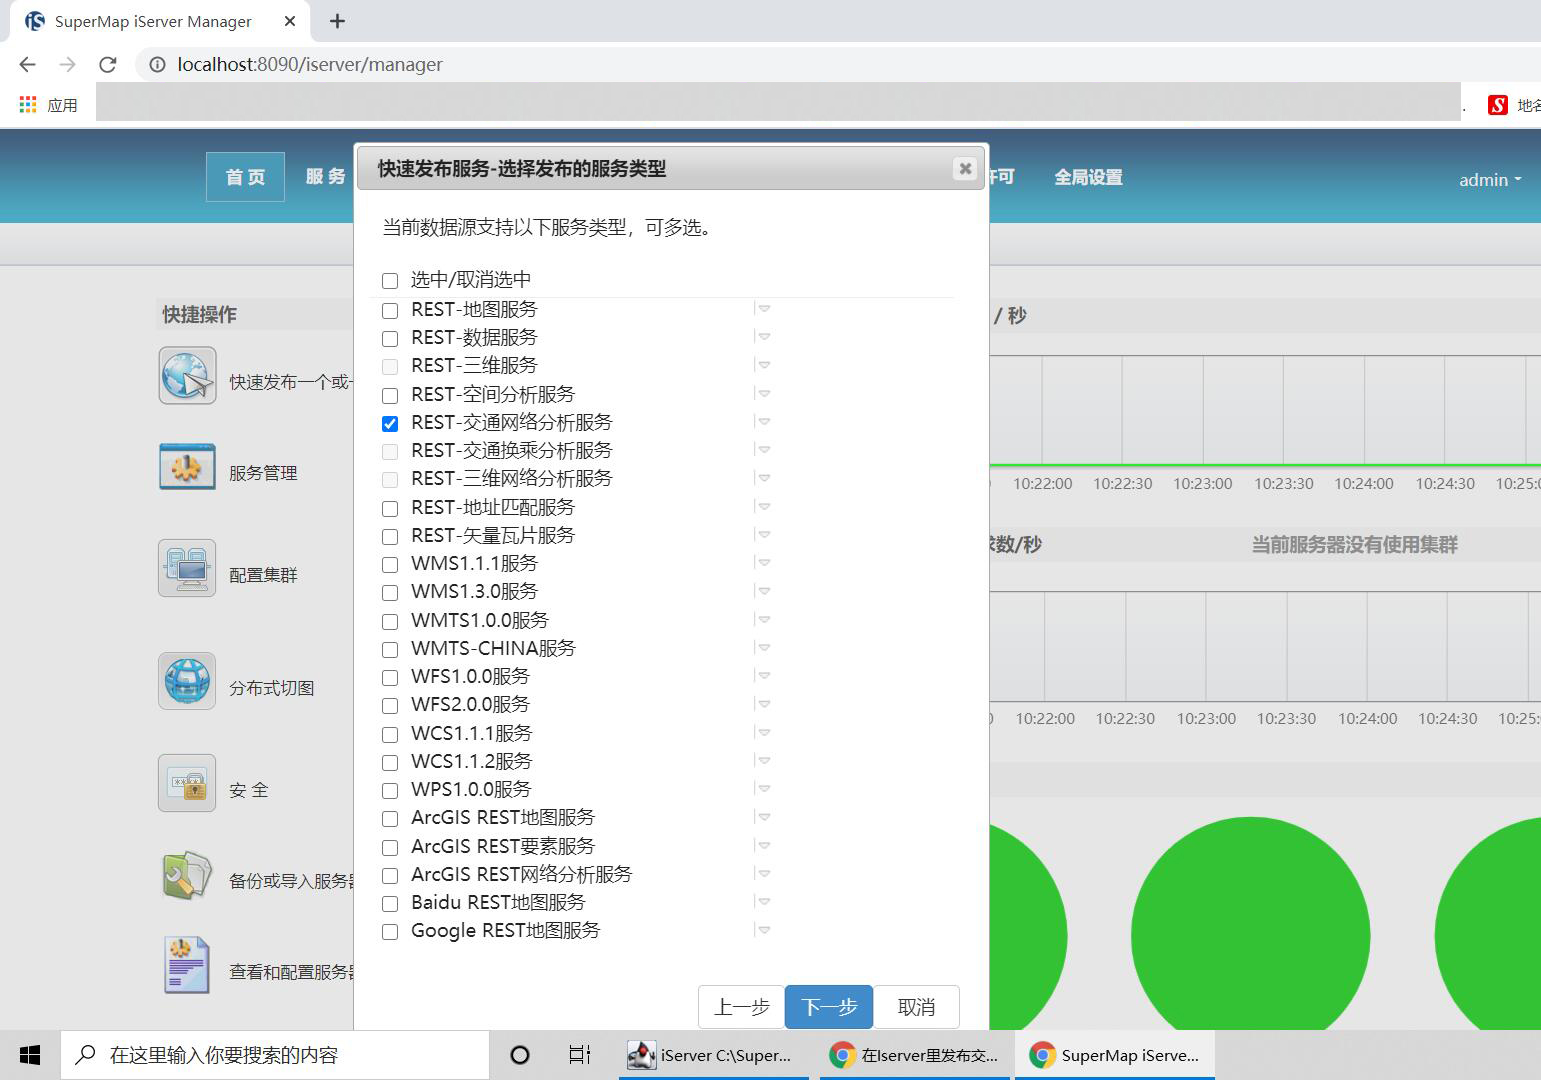Viewport: 1541px width, 1080px height.
Task: Go to 首页 tab
Action: click(245, 177)
